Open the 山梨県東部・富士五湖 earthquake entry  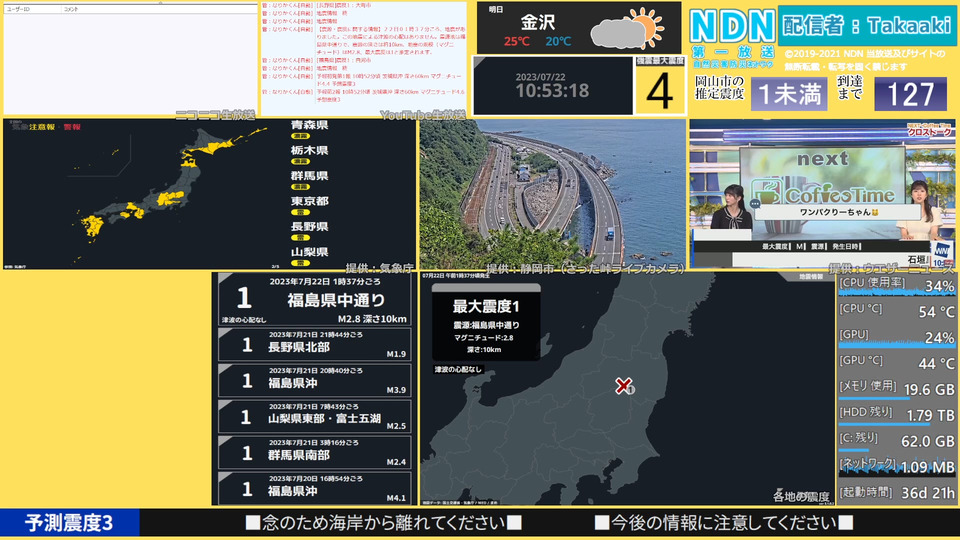[x=314, y=417]
